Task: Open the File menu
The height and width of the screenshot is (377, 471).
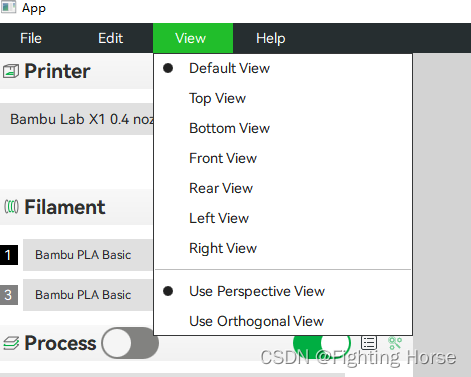Action: 31,38
